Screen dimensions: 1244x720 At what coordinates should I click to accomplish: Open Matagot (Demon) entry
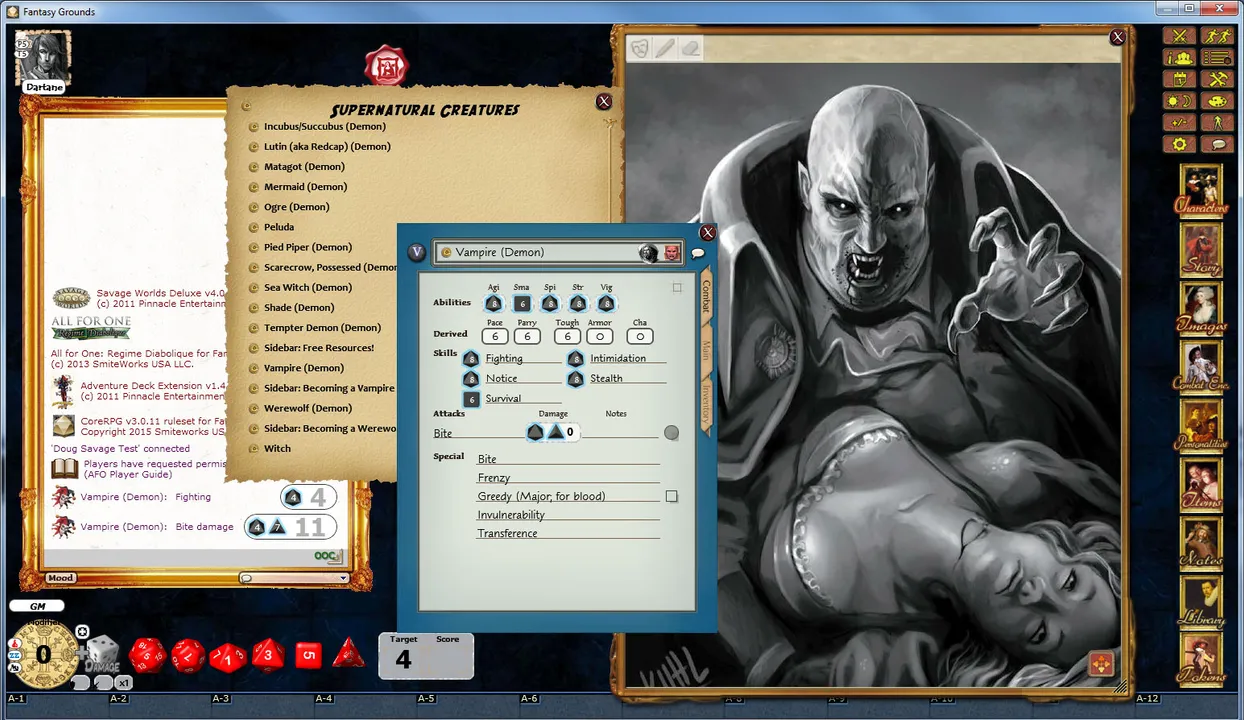click(304, 167)
